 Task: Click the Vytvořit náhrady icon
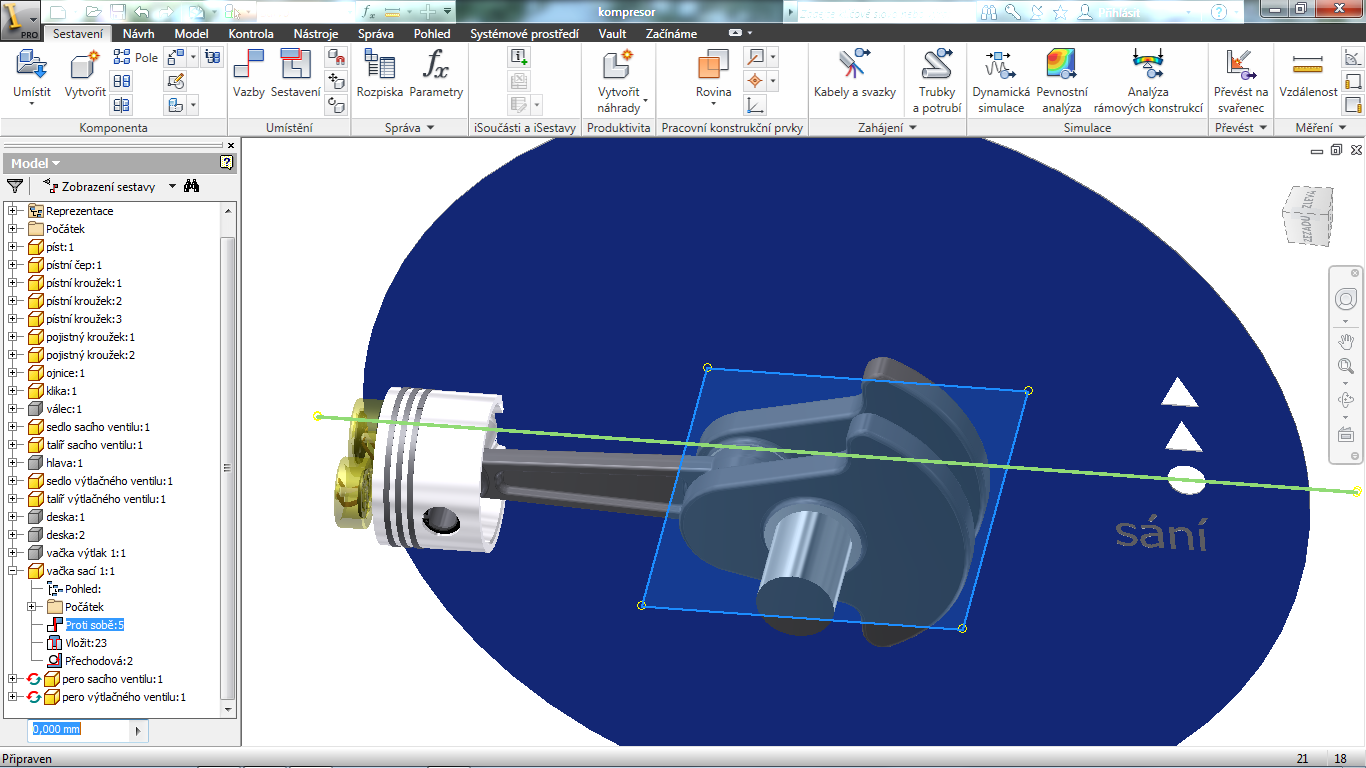(x=618, y=65)
